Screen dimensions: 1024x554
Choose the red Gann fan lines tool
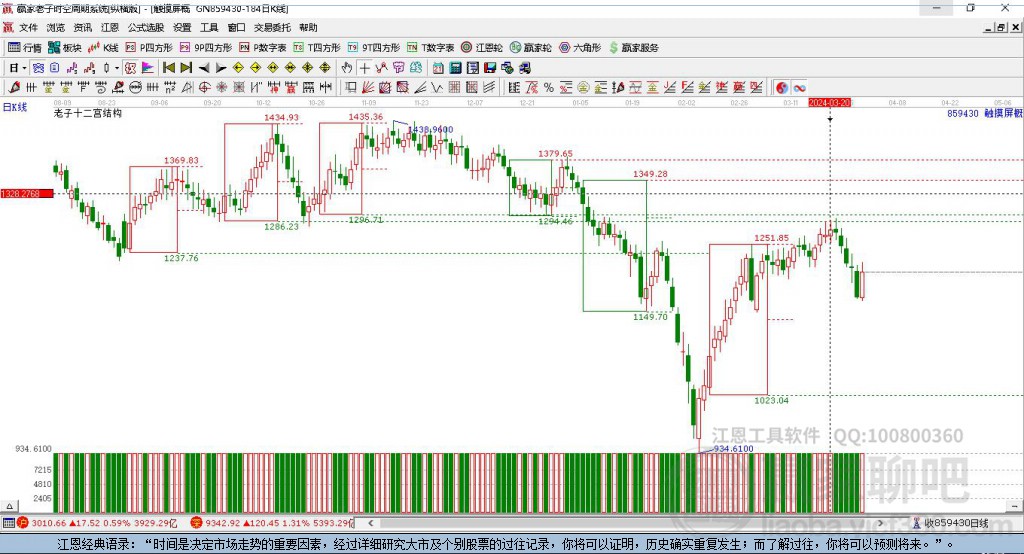(x=368, y=87)
